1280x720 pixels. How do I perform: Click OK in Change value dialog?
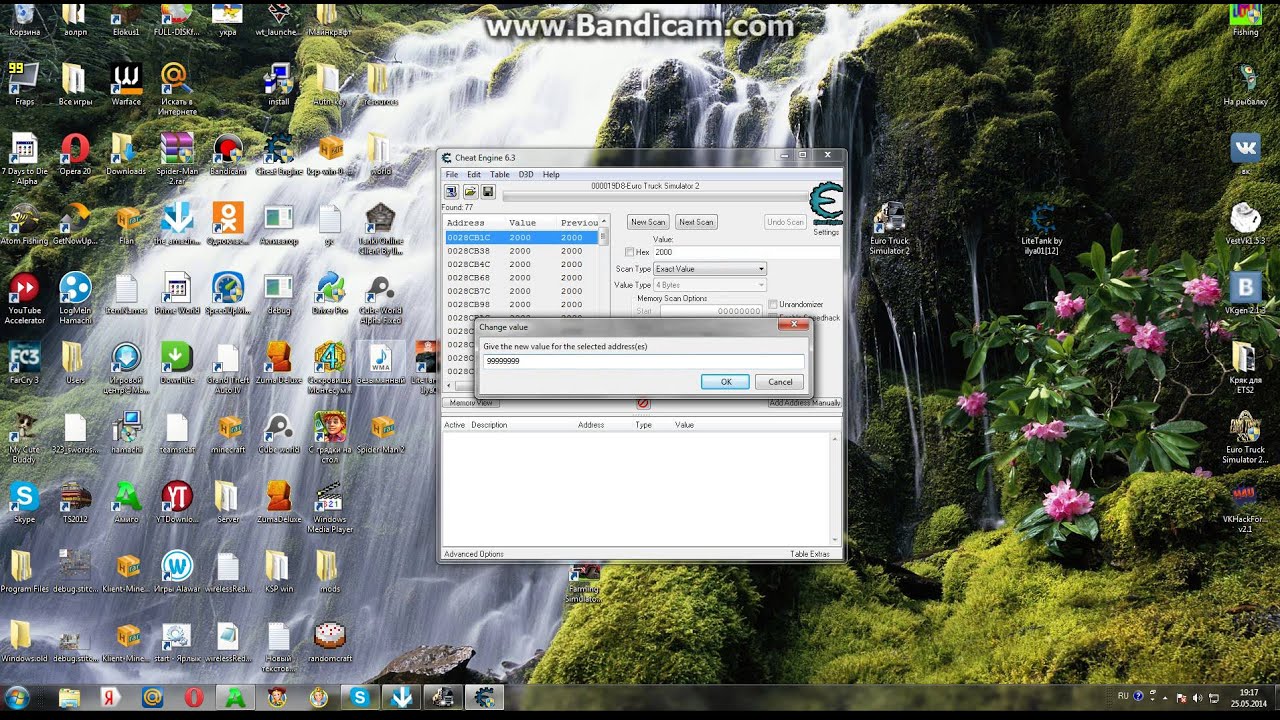726,382
